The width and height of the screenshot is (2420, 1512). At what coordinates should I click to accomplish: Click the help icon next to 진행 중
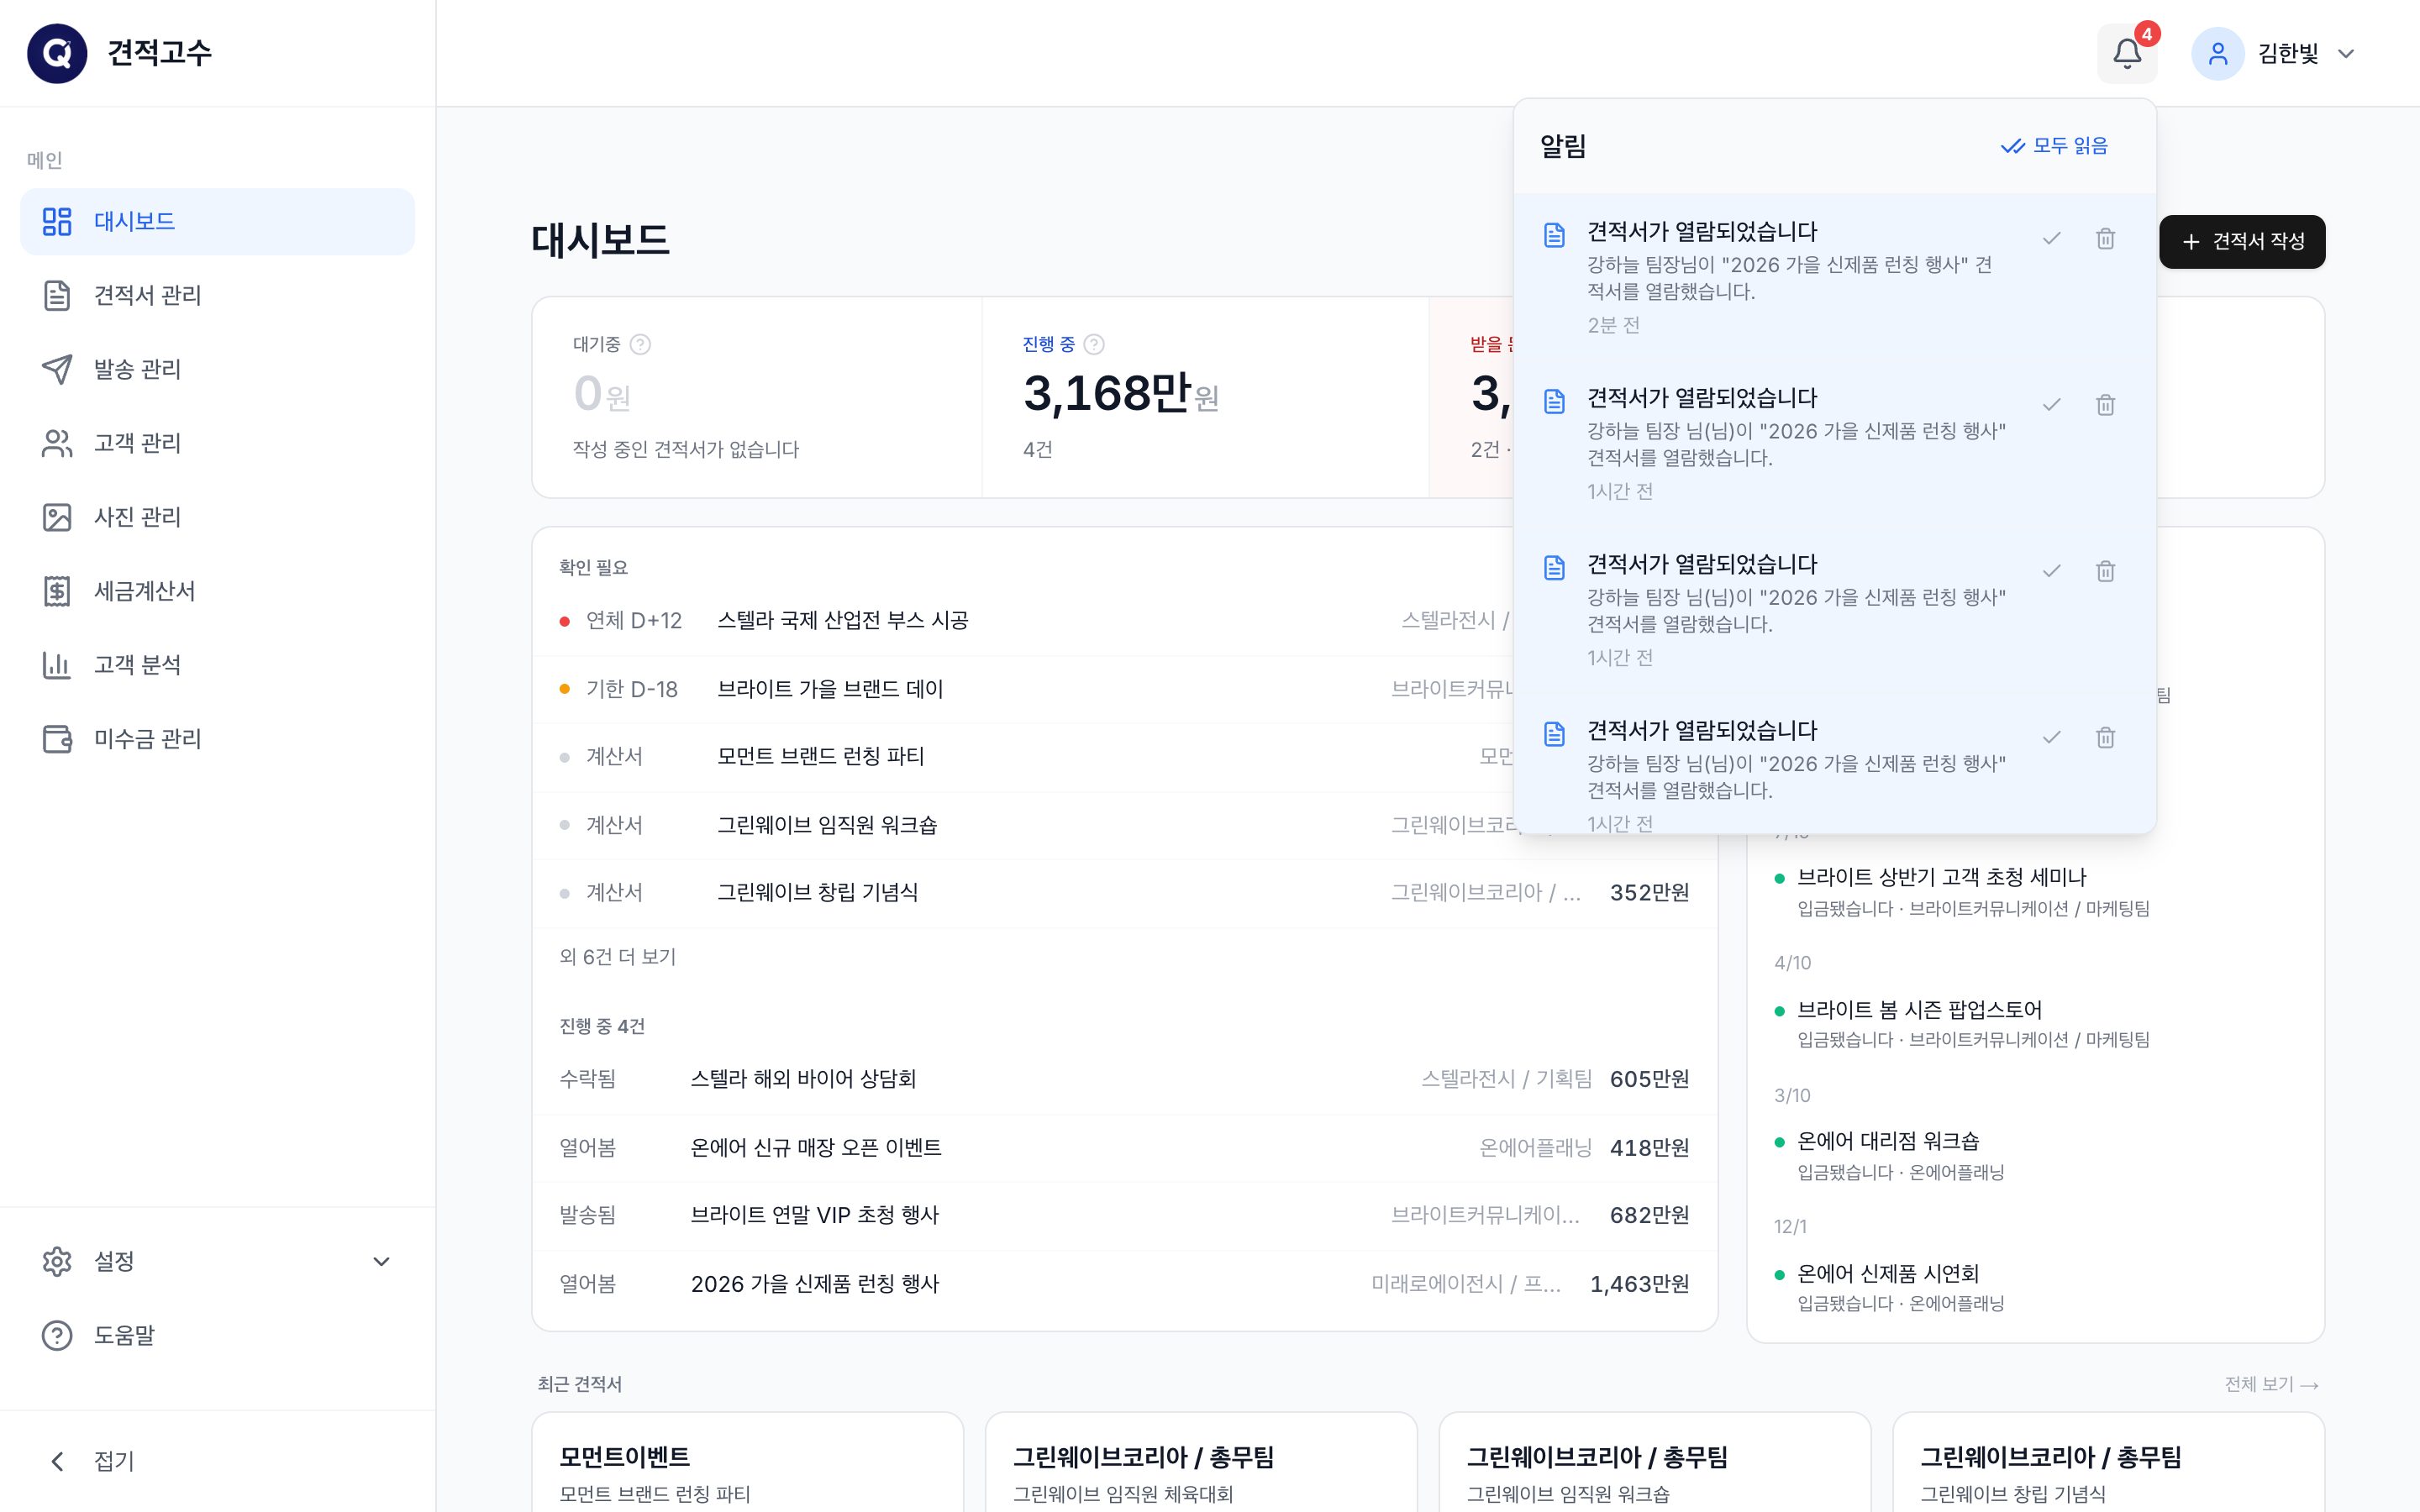(x=1094, y=344)
